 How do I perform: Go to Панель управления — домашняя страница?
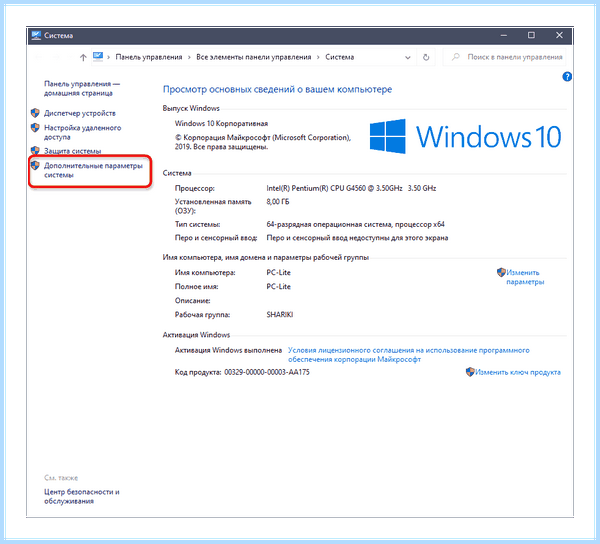click(x=82, y=88)
